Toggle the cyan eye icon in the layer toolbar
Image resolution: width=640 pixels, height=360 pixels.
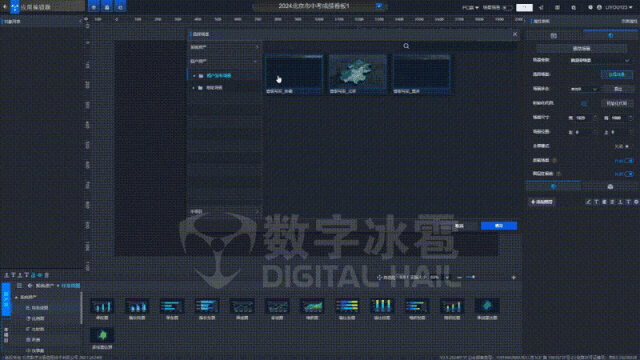tap(40, 275)
